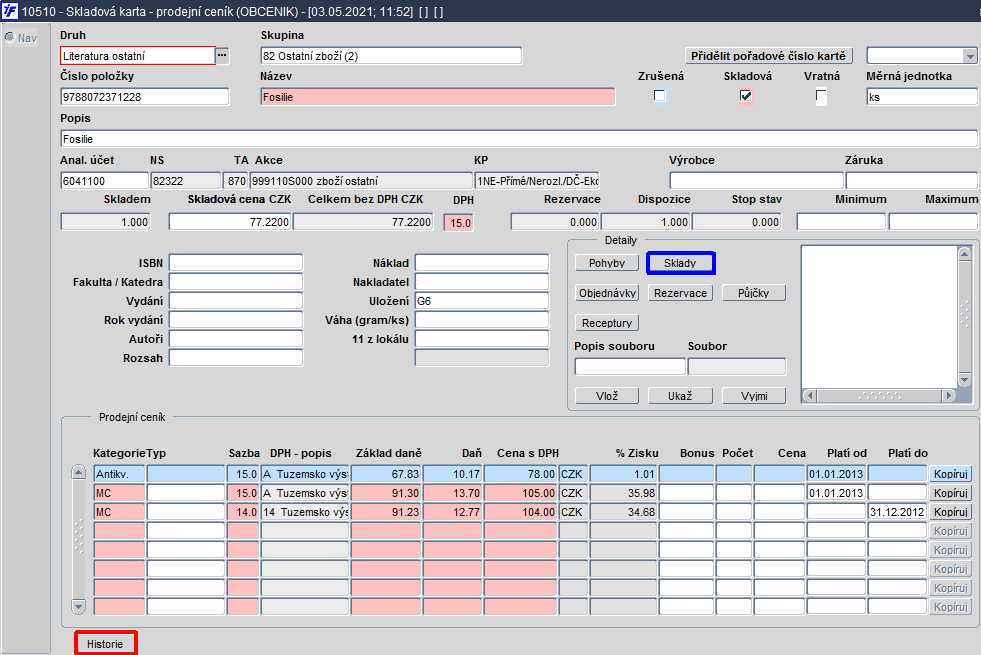Click into the ISBN input field
The height and width of the screenshot is (655, 981).
(235, 262)
